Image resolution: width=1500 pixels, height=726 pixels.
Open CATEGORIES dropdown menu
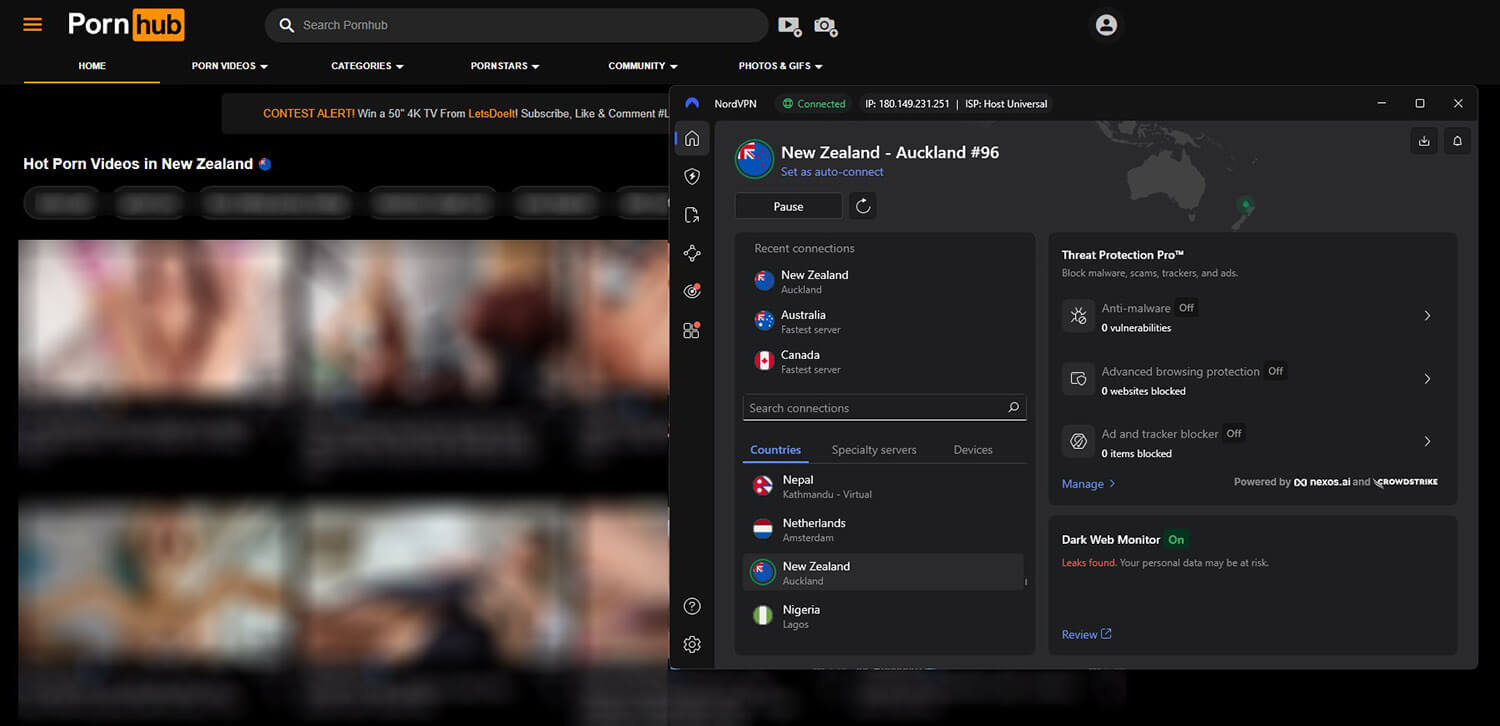[x=367, y=66]
